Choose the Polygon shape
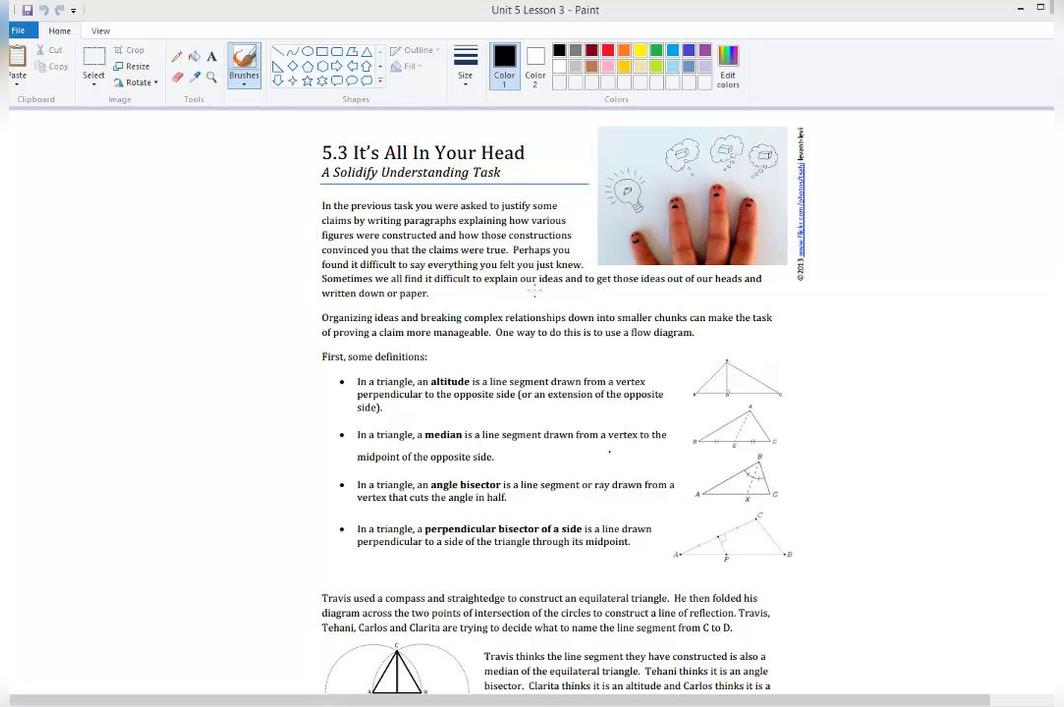The width and height of the screenshot is (1064, 707). tap(352, 52)
